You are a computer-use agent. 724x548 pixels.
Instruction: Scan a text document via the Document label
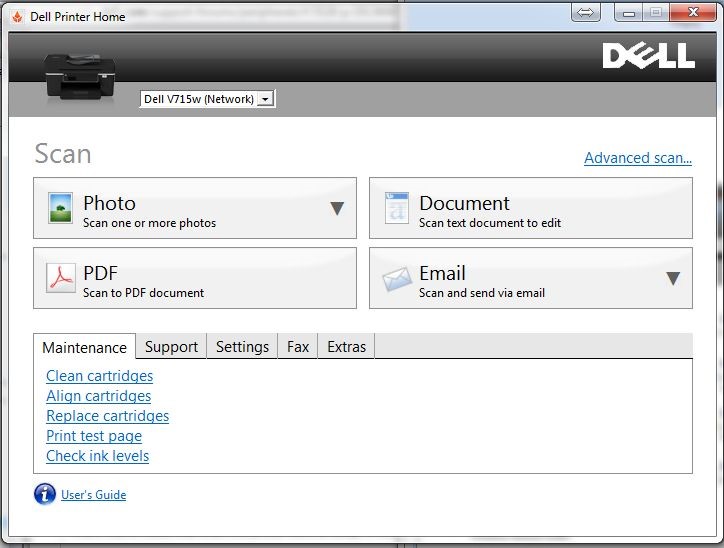point(464,203)
